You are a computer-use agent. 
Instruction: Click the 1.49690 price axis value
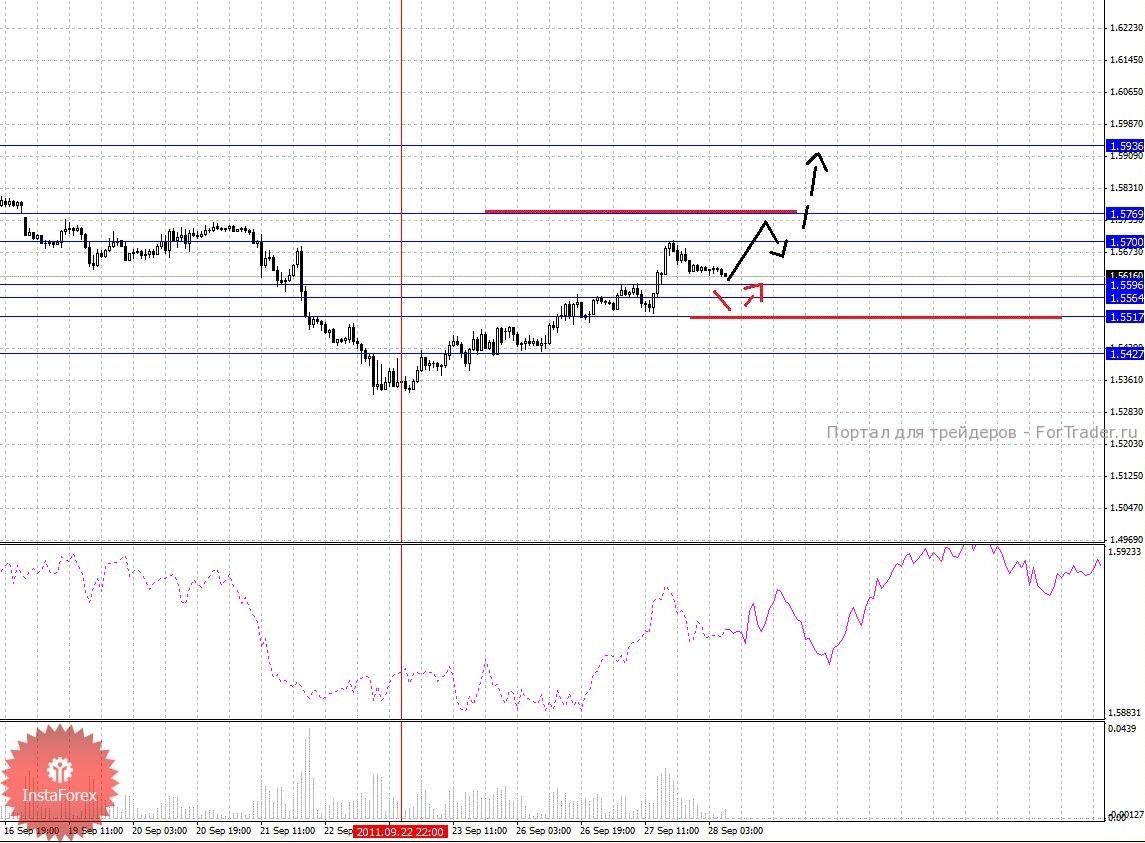click(1126, 539)
